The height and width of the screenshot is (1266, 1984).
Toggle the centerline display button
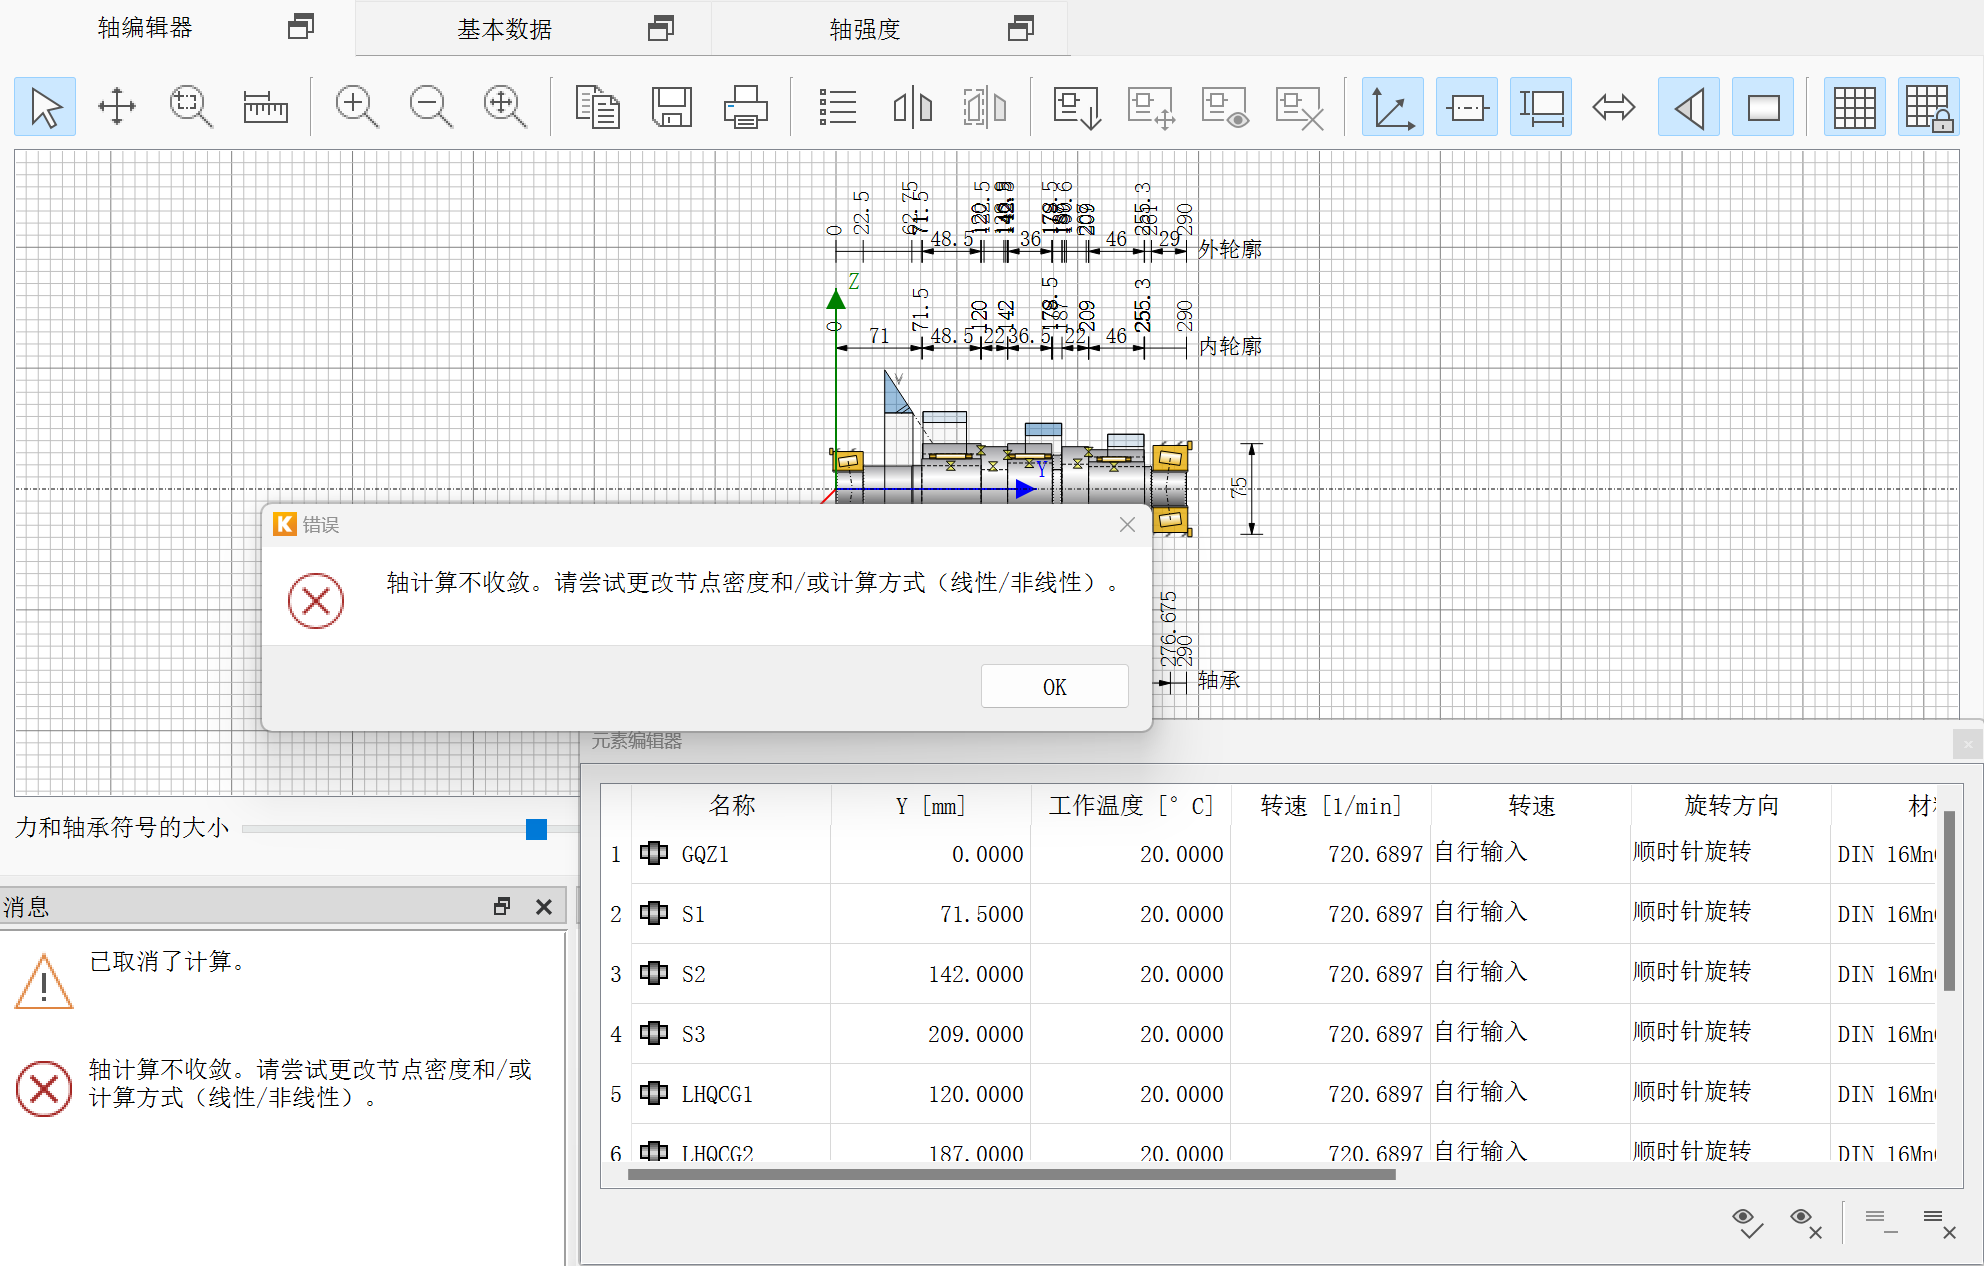tap(1466, 107)
